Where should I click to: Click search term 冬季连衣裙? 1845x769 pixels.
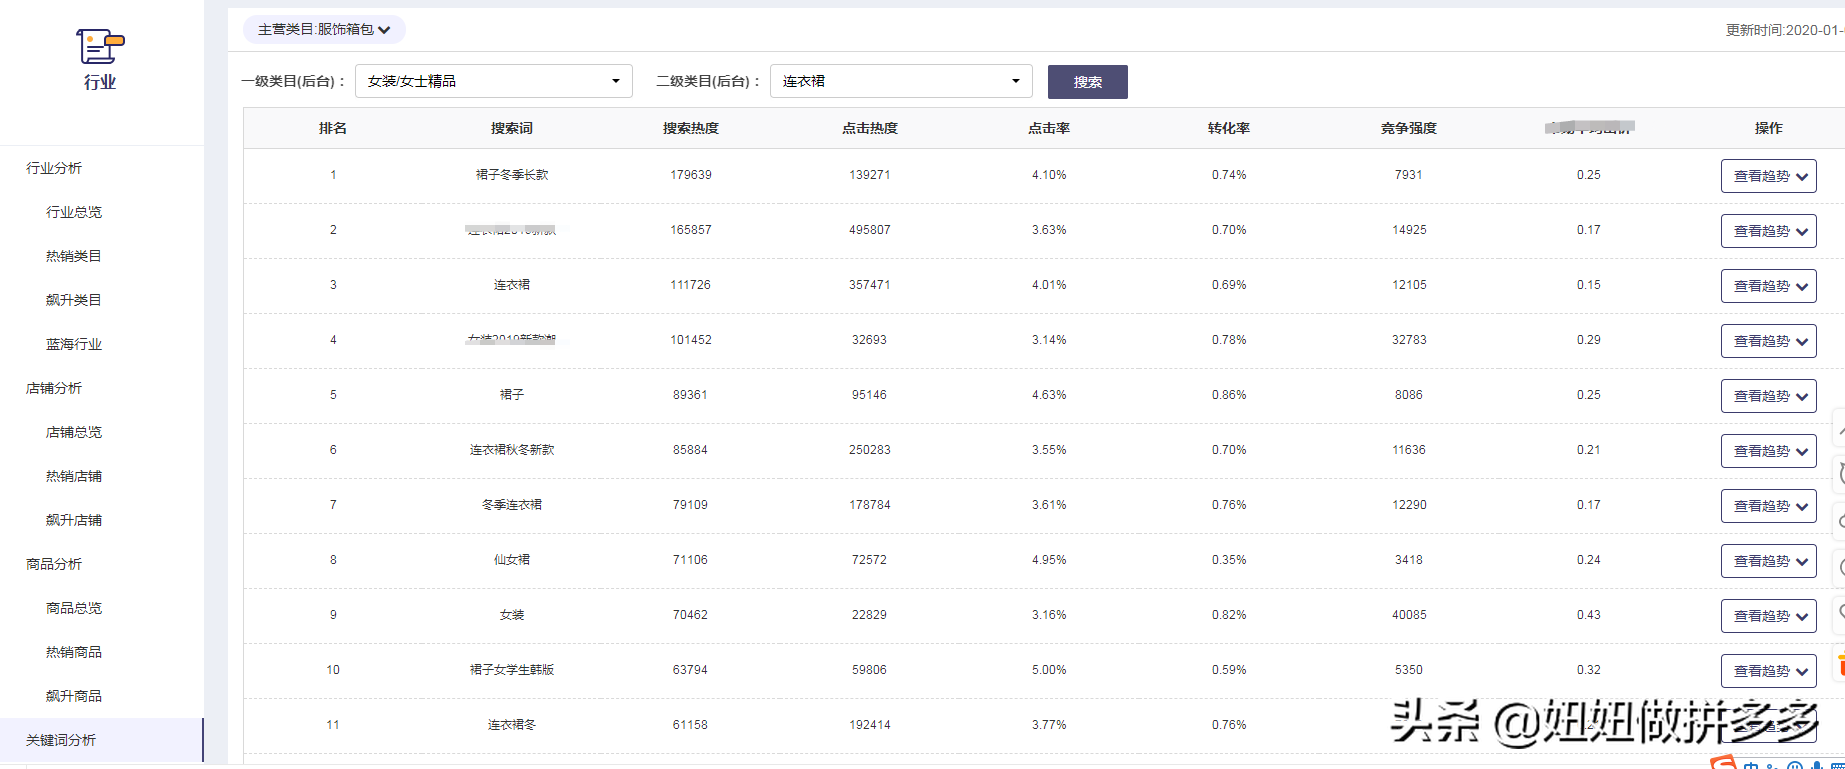tap(512, 505)
